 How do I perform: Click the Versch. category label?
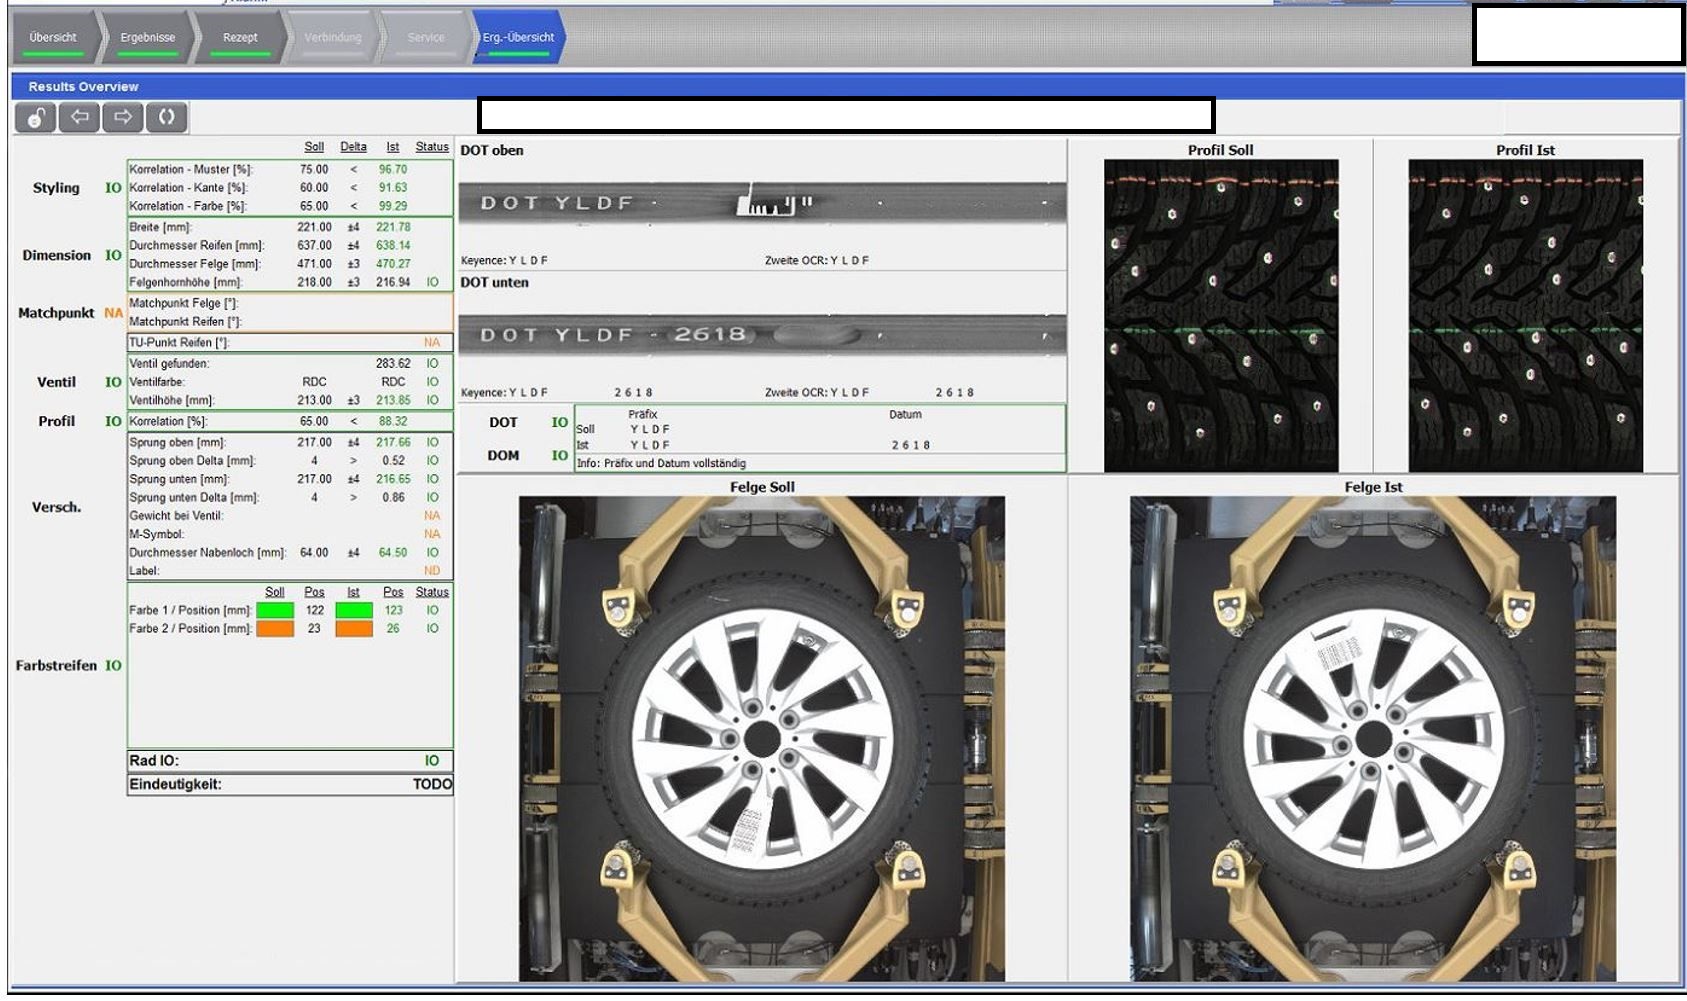(x=57, y=507)
